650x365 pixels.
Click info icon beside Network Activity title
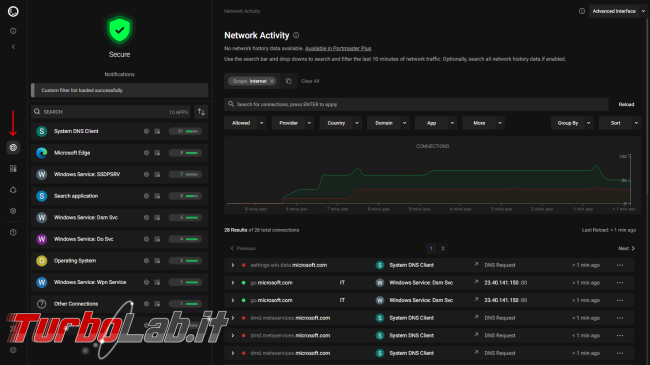(296, 35)
